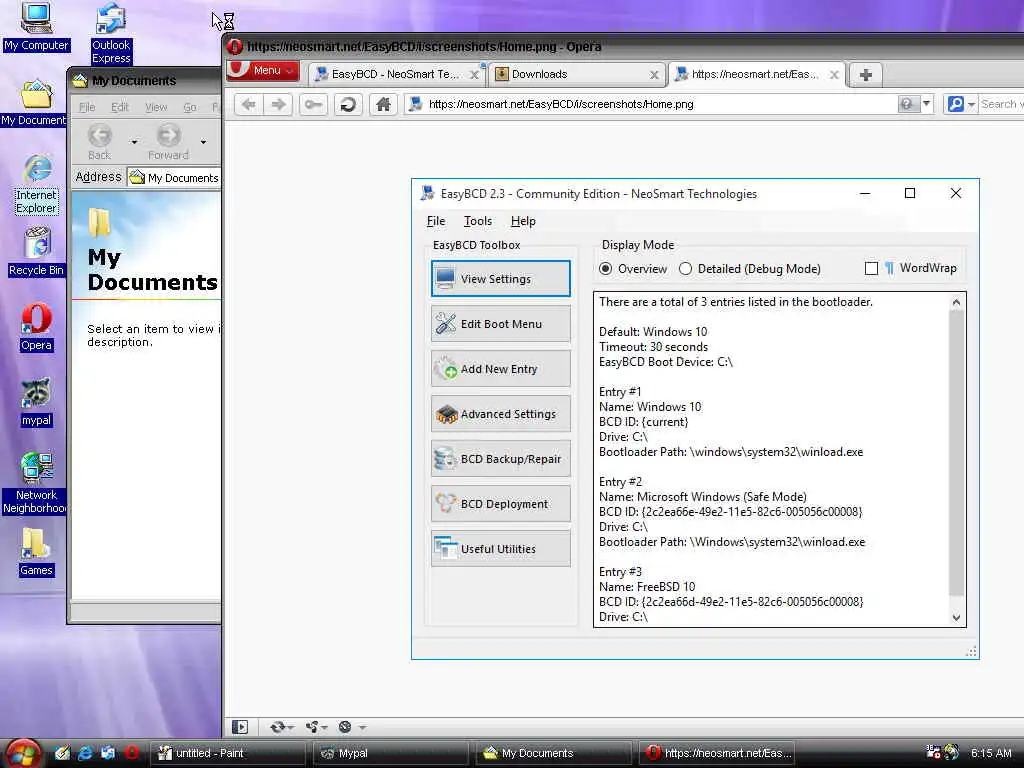
Task: Click the BCD Backup/Repair button
Action: point(501,459)
